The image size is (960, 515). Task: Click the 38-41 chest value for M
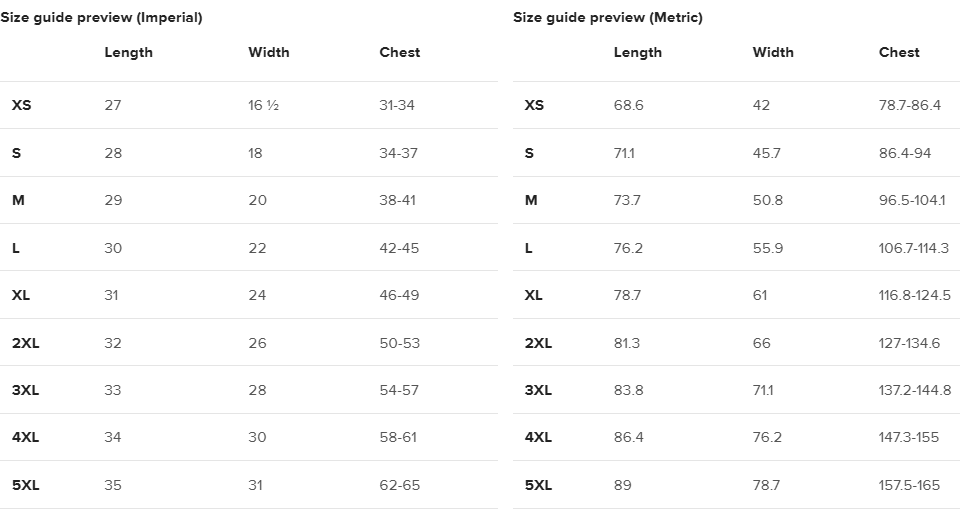(x=397, y=200)
